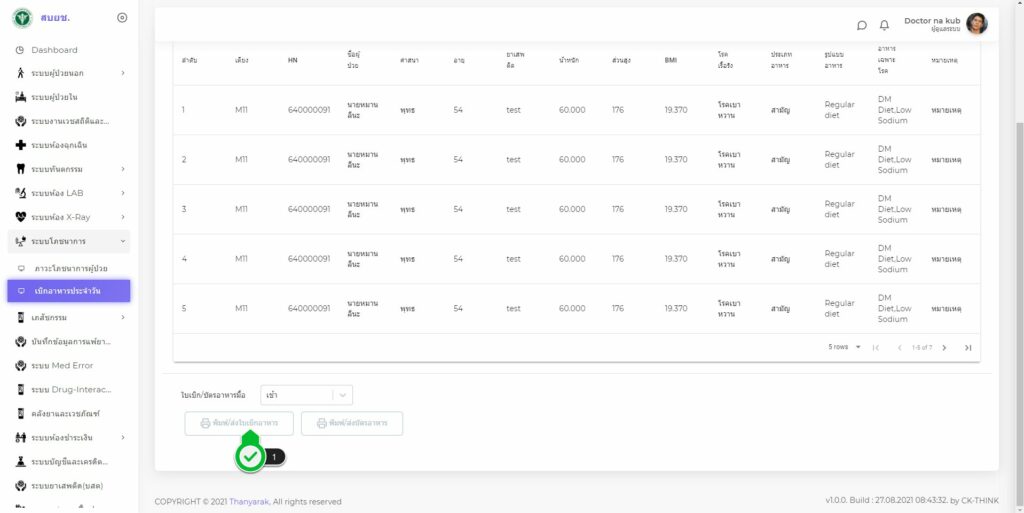The image size is (1024, 513).
Task: Click the LAB microscope icon in sidebar
Action: pyautogui.click(x=20, y=193)
